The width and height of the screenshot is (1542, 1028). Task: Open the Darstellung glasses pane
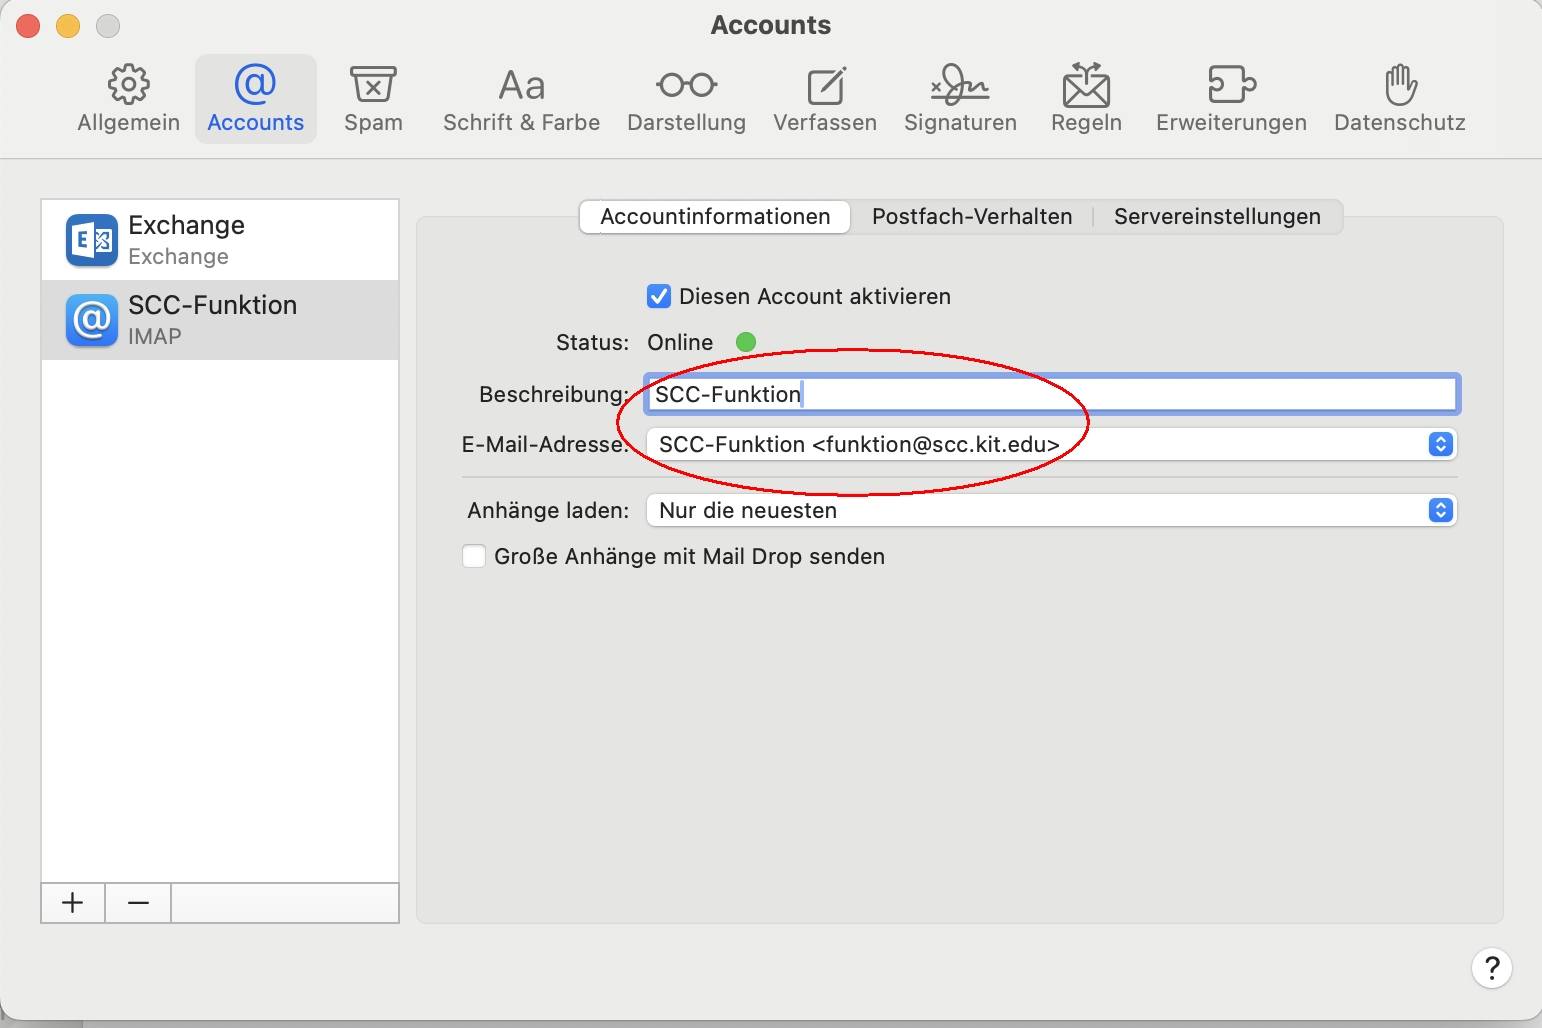point(686,99)
